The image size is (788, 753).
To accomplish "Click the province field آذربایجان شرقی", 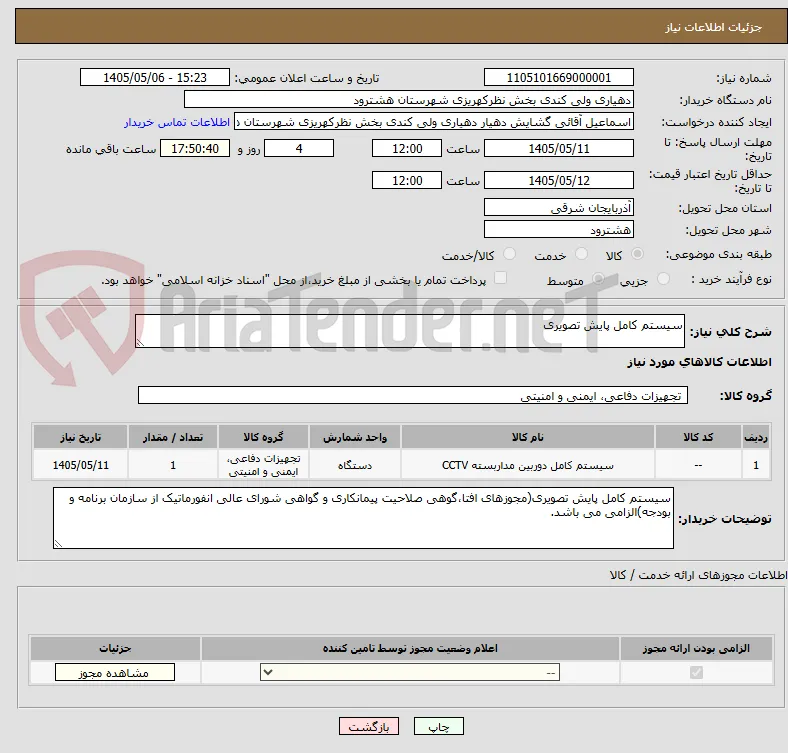I will [x=558, y=207].
